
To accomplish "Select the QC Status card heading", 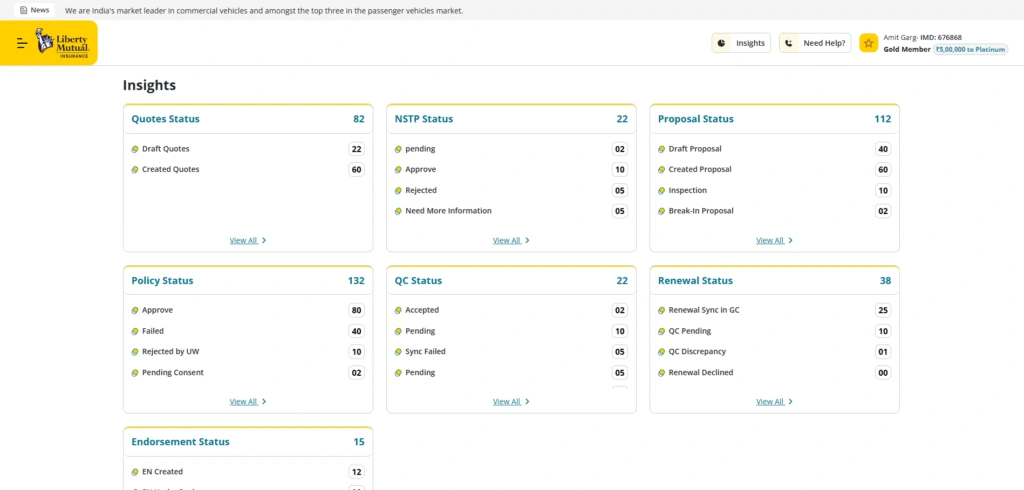I will (x=418, y=281).
